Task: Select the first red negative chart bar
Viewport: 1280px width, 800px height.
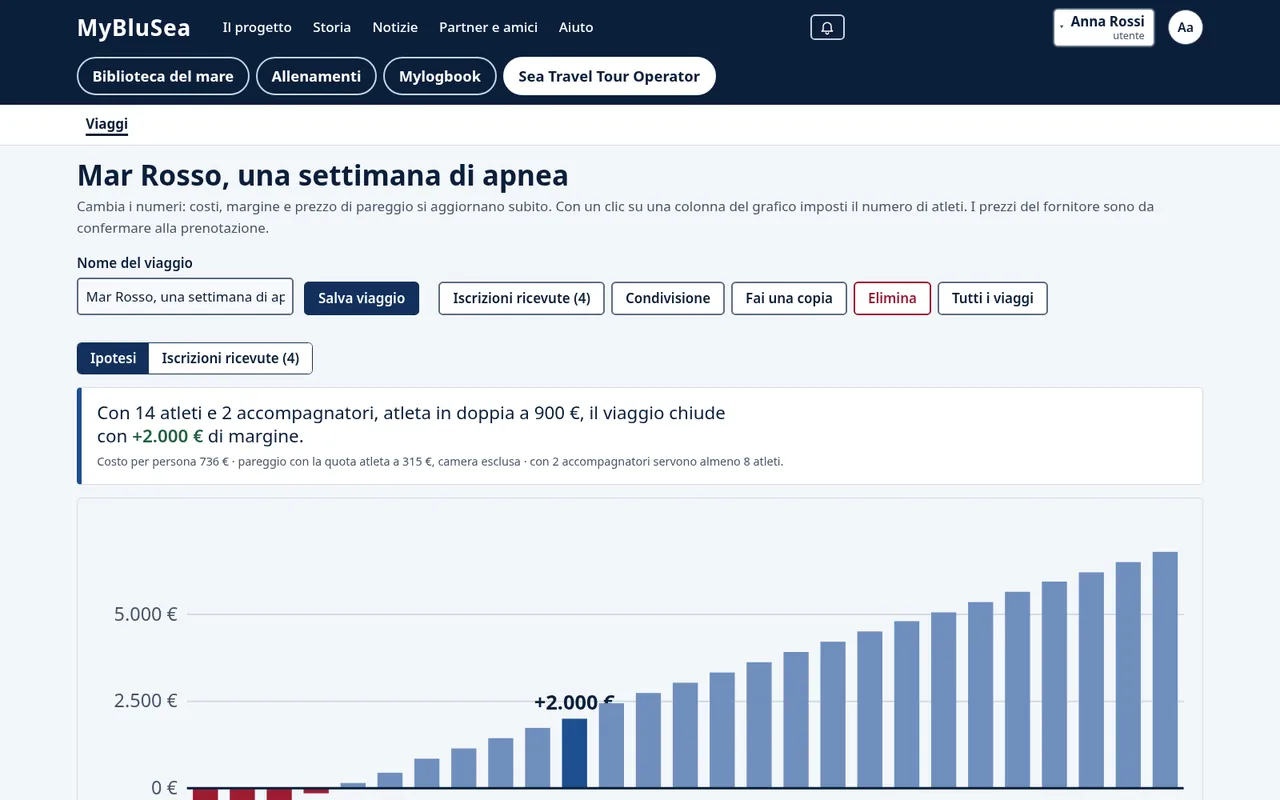Action: pos(205,794)
